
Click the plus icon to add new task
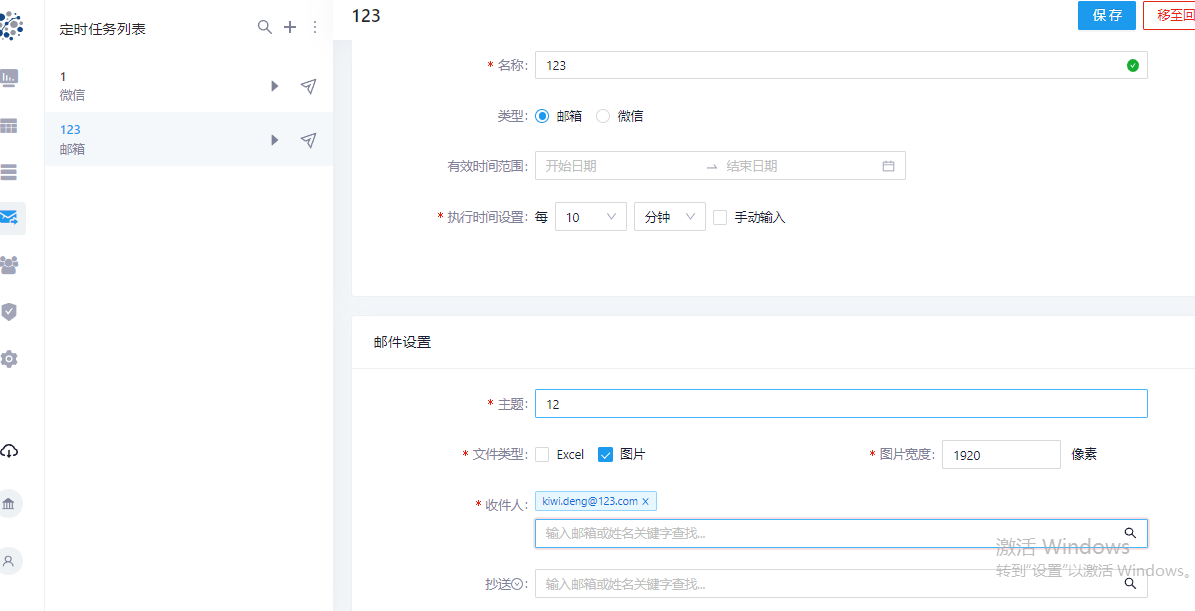pyautogui.click(x=289, y=27)
